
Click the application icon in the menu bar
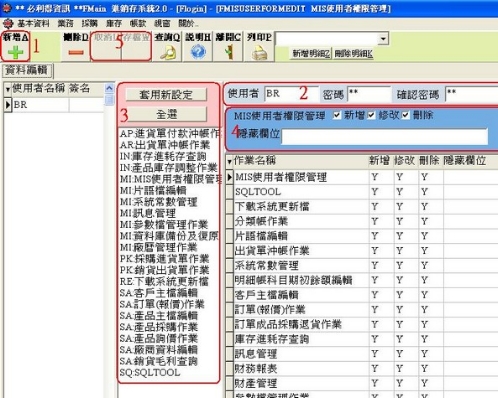pos(8,23)
